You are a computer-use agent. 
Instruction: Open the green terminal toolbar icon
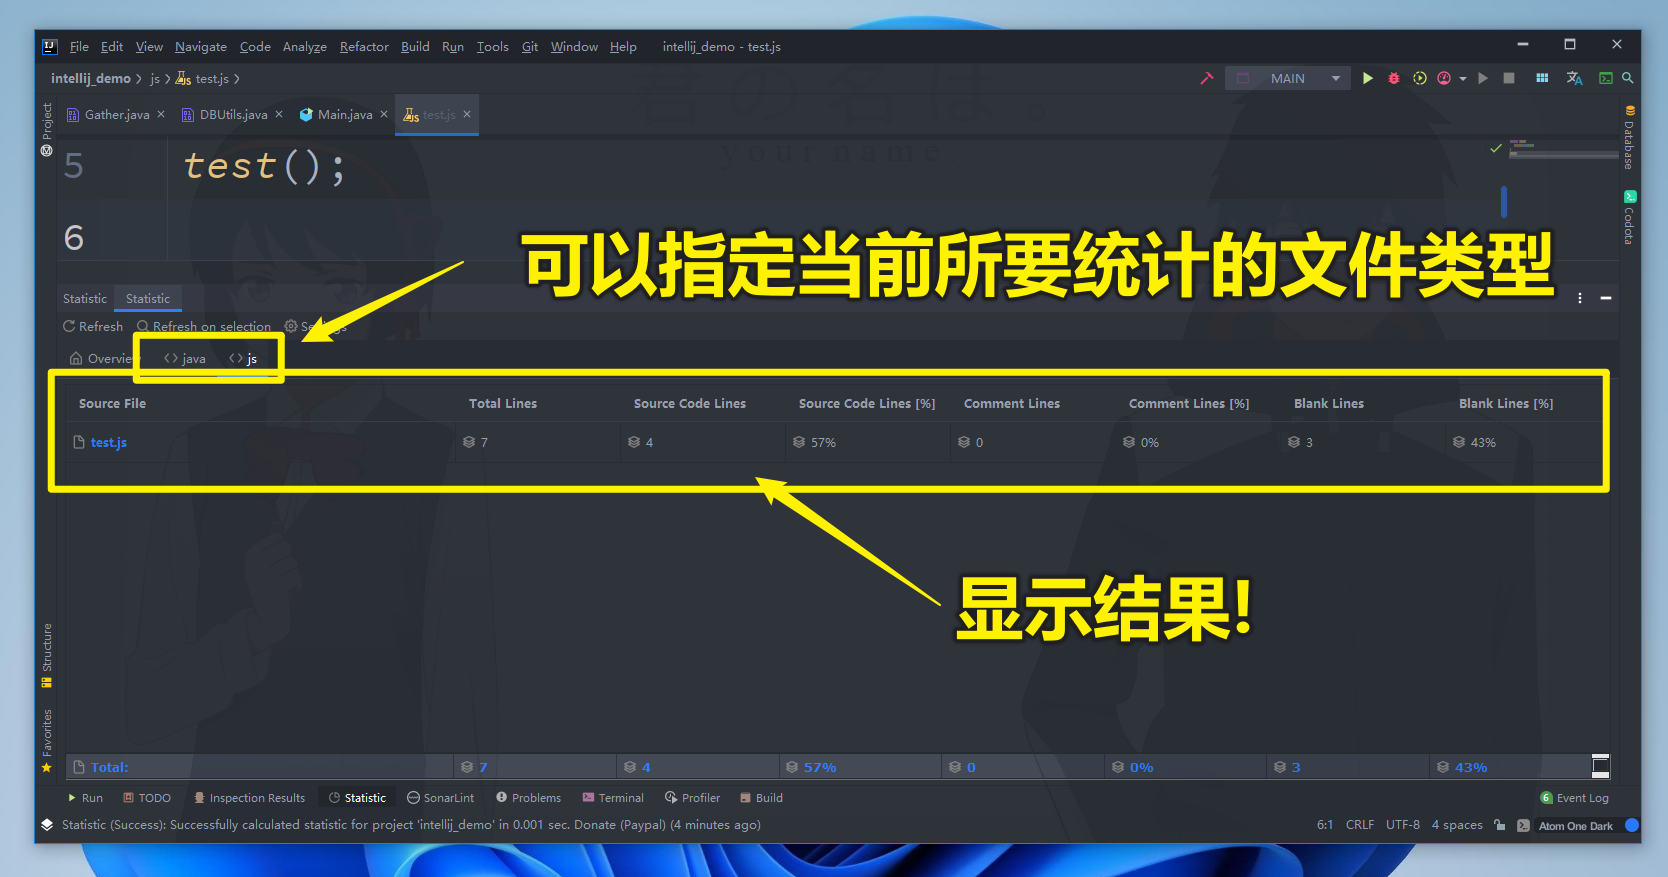coord(1606,78)
